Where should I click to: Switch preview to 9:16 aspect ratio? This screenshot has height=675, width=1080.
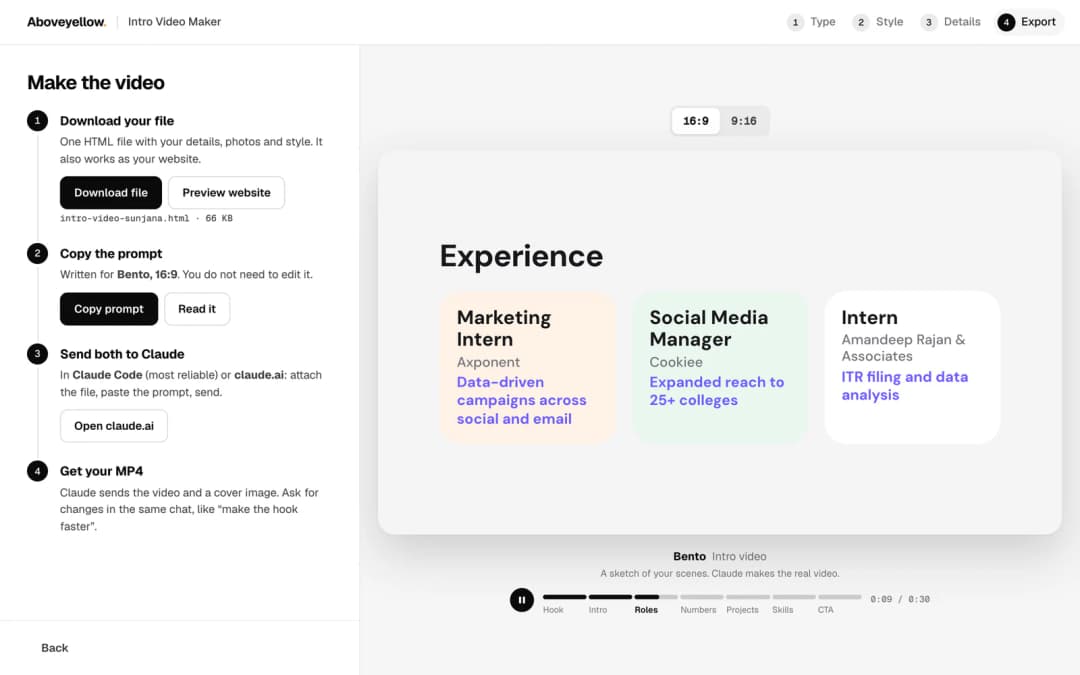pyautogui.click(x=744, y=121)
